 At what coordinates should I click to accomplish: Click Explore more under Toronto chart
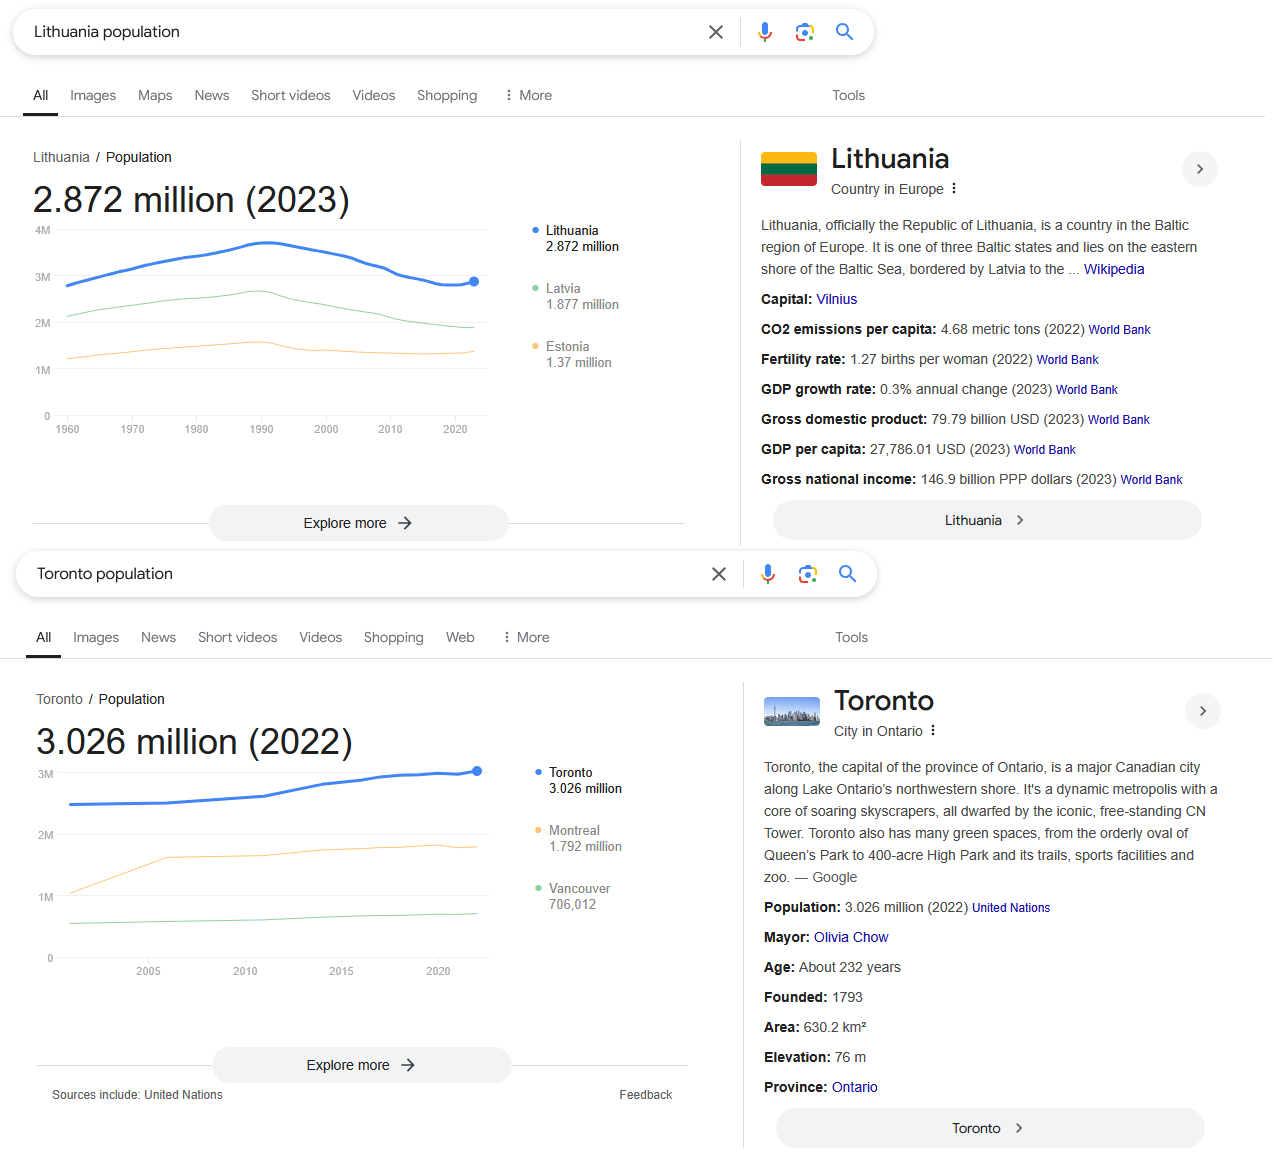pyautogui.click(x=361, y=1065)
